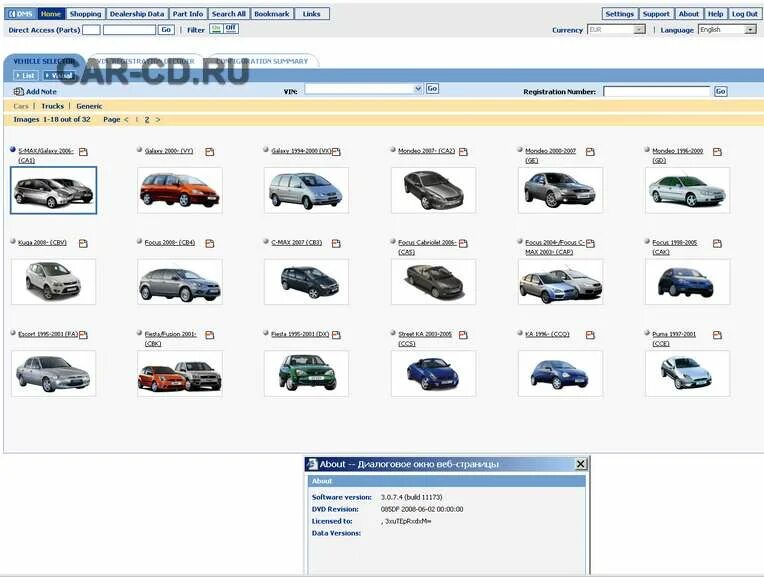Click the Registration Number input field
The height and width of the screenshot is (577, 764).
[x=657, y=91]
